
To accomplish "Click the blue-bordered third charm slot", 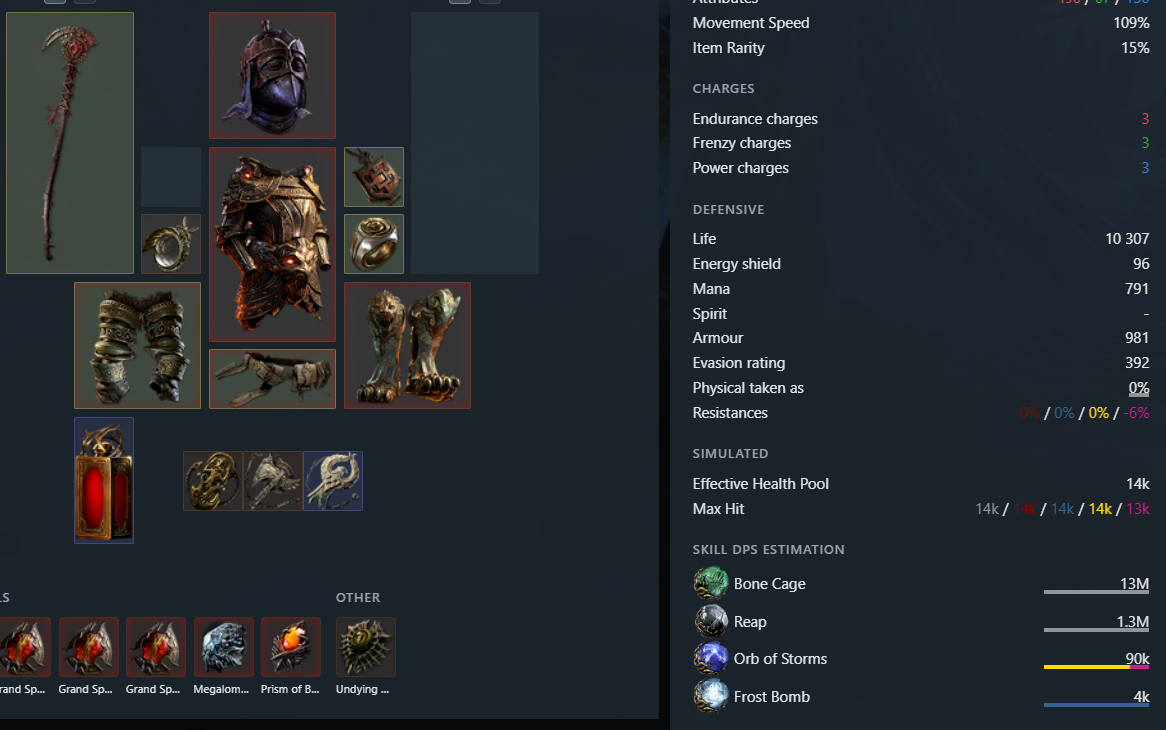I will (332, 481).
